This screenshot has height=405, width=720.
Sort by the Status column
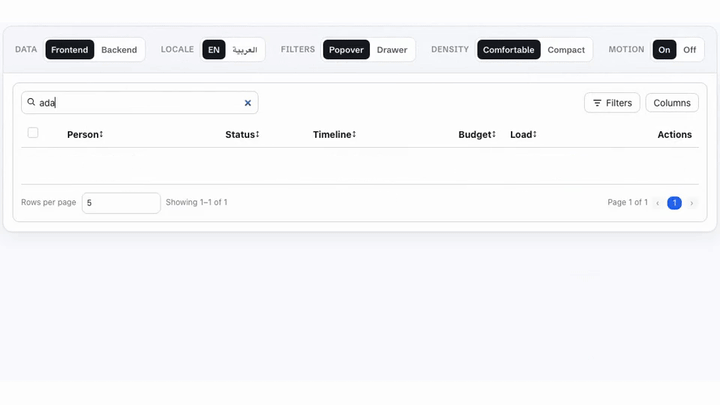pos(242,135)
